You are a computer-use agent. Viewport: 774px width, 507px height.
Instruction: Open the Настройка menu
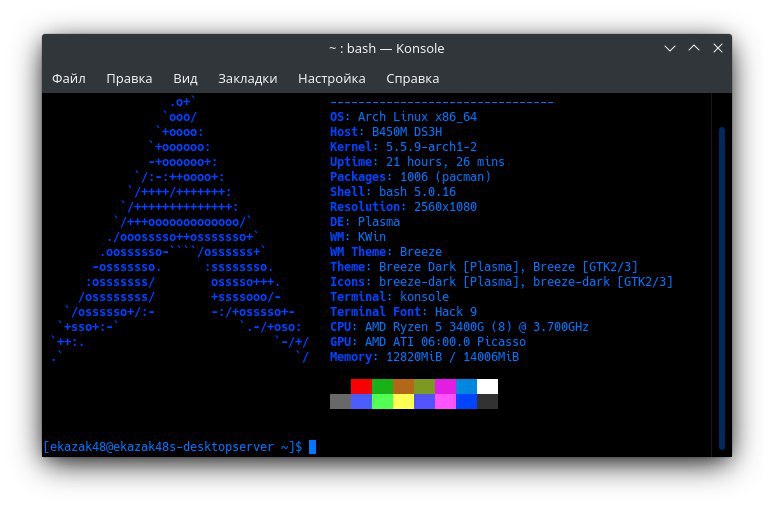point(332,78)
